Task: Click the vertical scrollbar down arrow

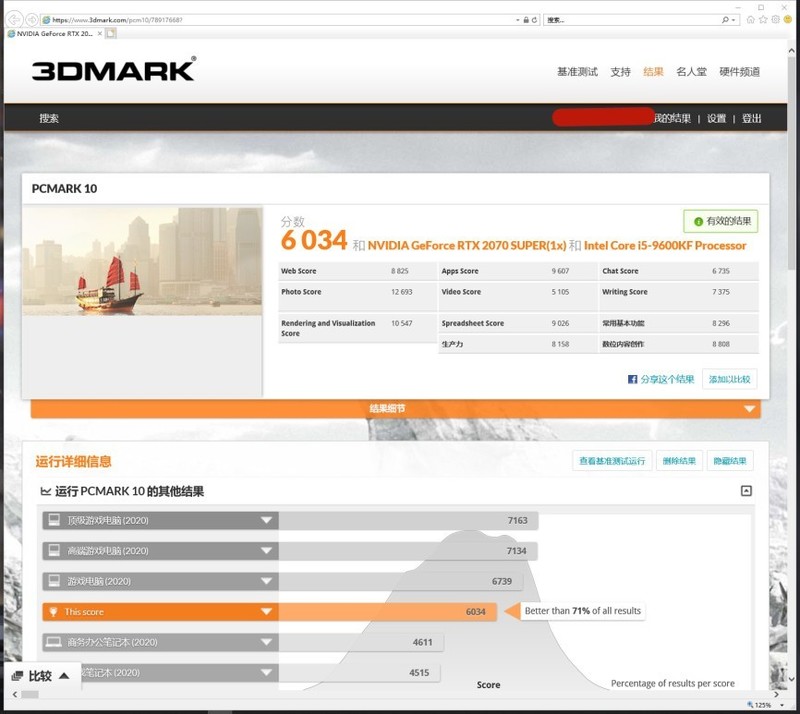Action: click(791, 679)
